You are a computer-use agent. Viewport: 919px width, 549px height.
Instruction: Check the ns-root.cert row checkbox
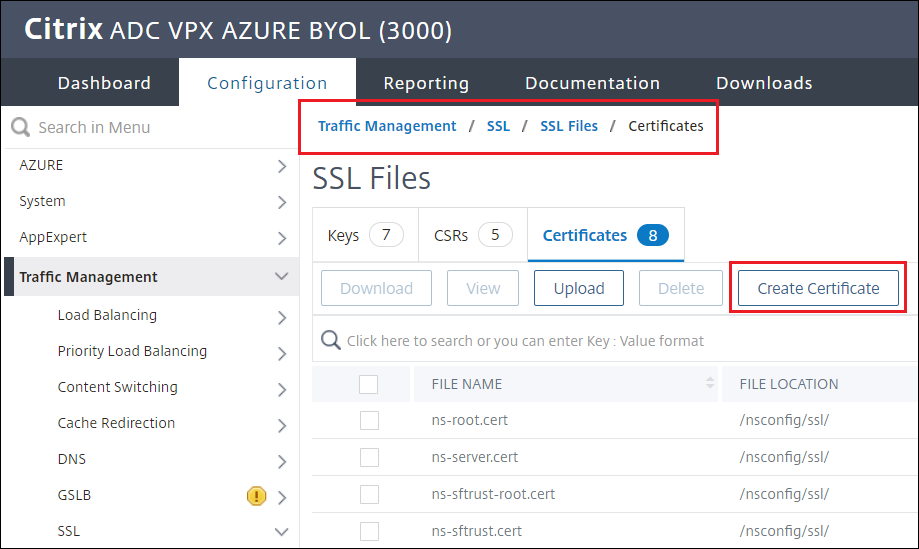click(x=369, y=420)
